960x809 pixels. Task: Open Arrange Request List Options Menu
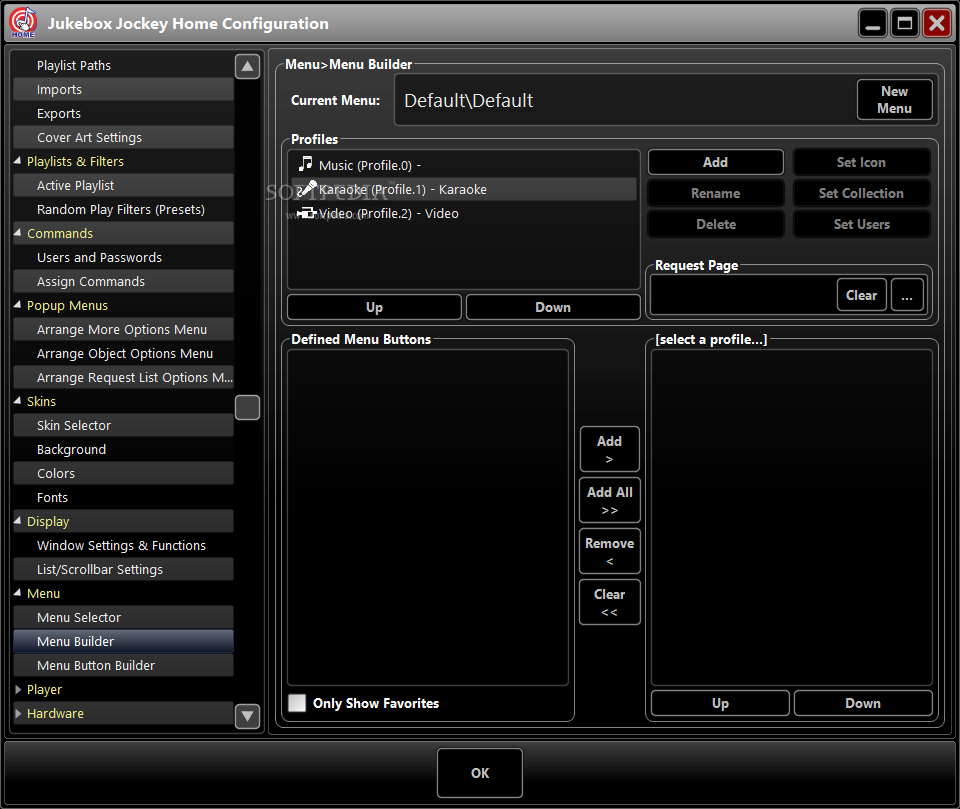pos(123,377)
